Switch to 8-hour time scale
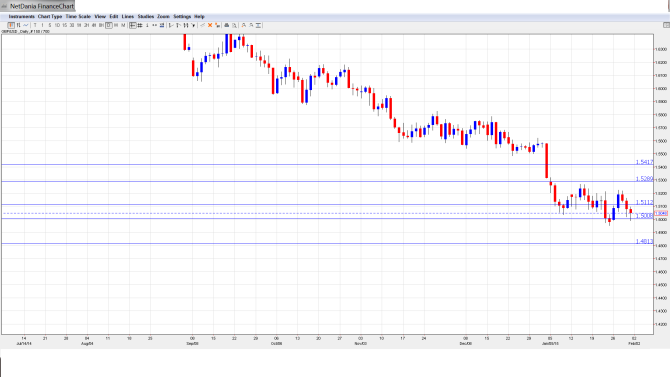Image resolution: width=670 pixels, height=377 pixels. [101, 25]
